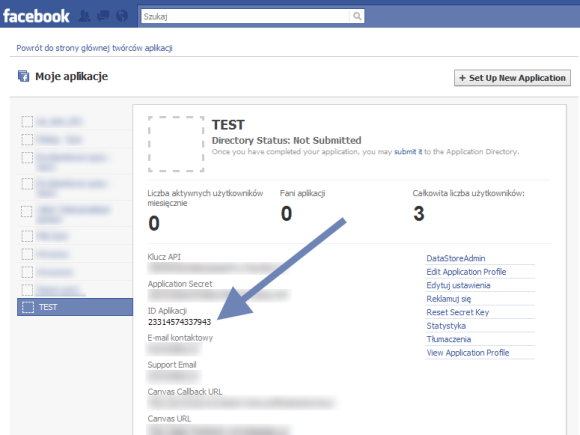Click the TEST sidebar app icon
Screen dimensions: 580x435
(28, 307)
